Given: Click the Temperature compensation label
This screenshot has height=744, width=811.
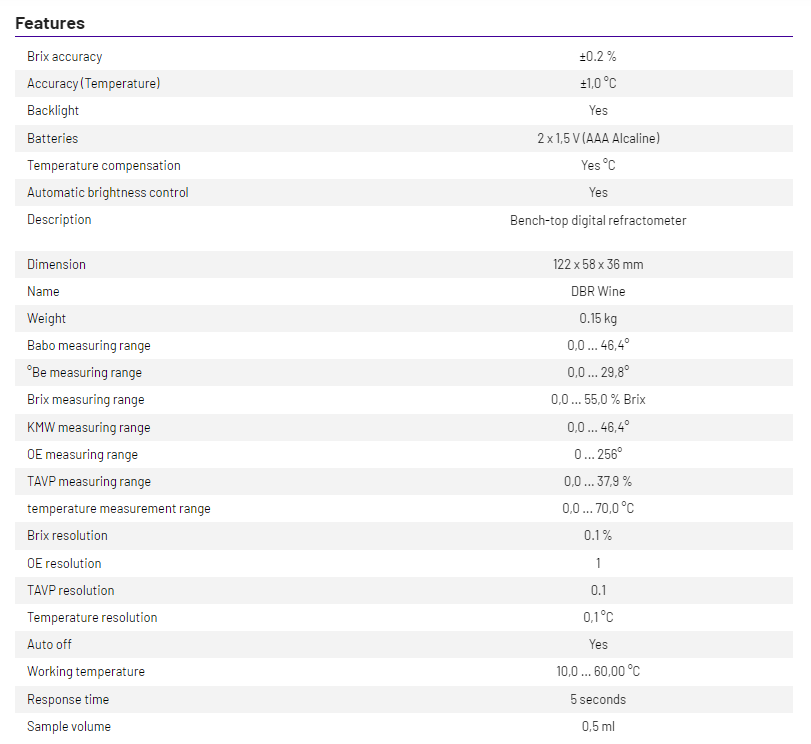Looking at the screenshot, I should [x=104, y=166].
